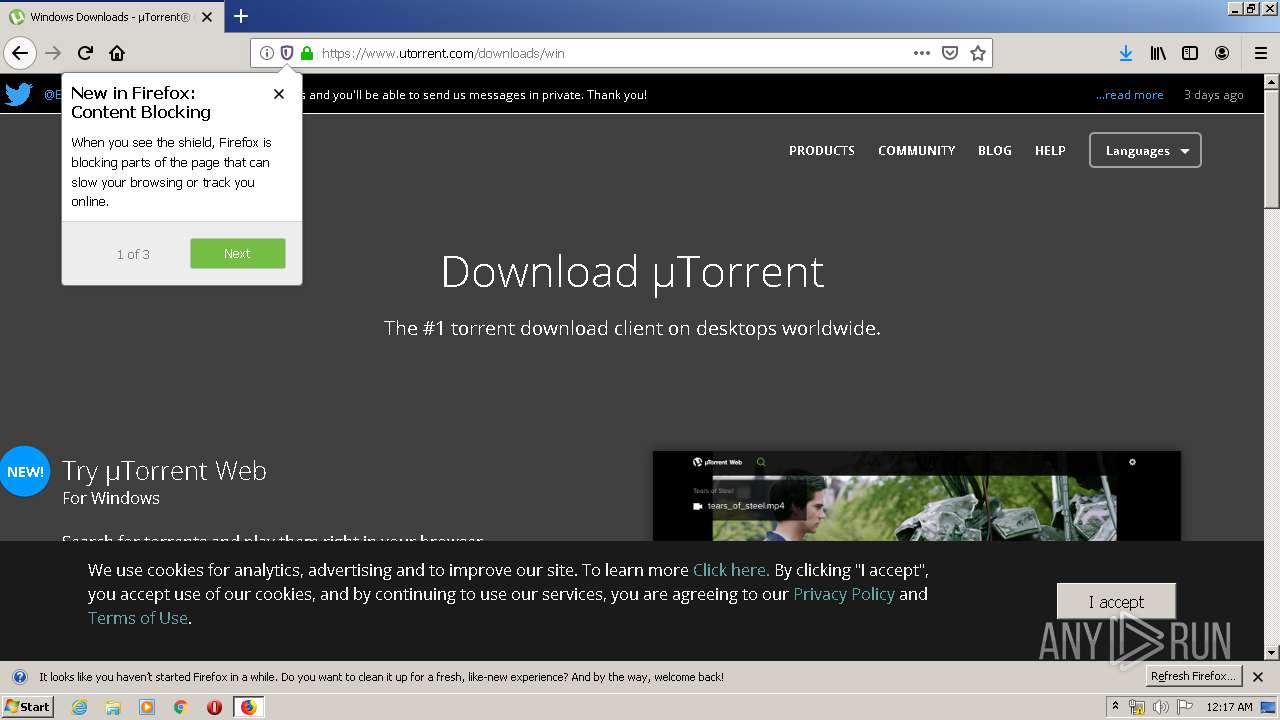Save page to Pocket icon
The height and width of the screenshot is (720, 1280).
[950, 53]
